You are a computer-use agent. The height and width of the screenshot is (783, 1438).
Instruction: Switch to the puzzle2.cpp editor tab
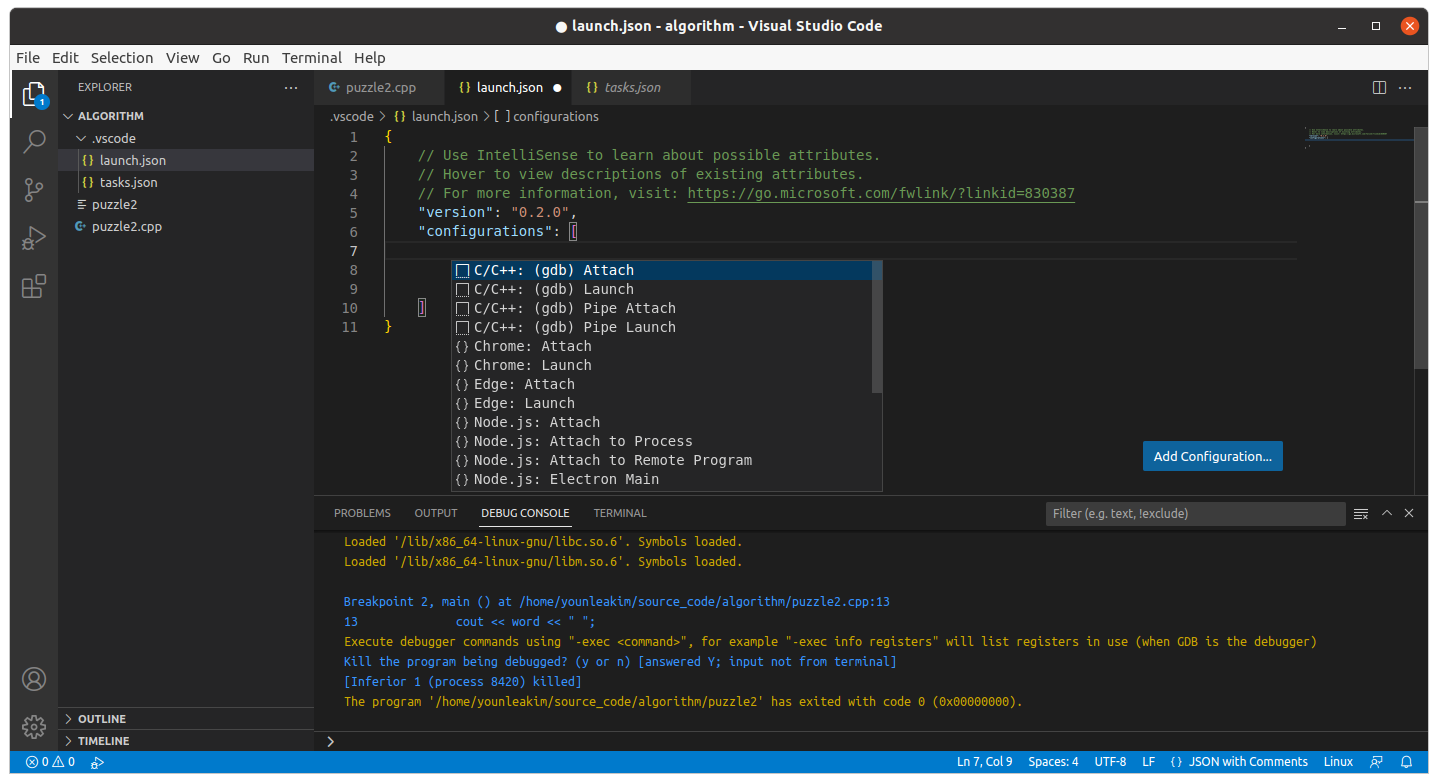tap(378, 88)
